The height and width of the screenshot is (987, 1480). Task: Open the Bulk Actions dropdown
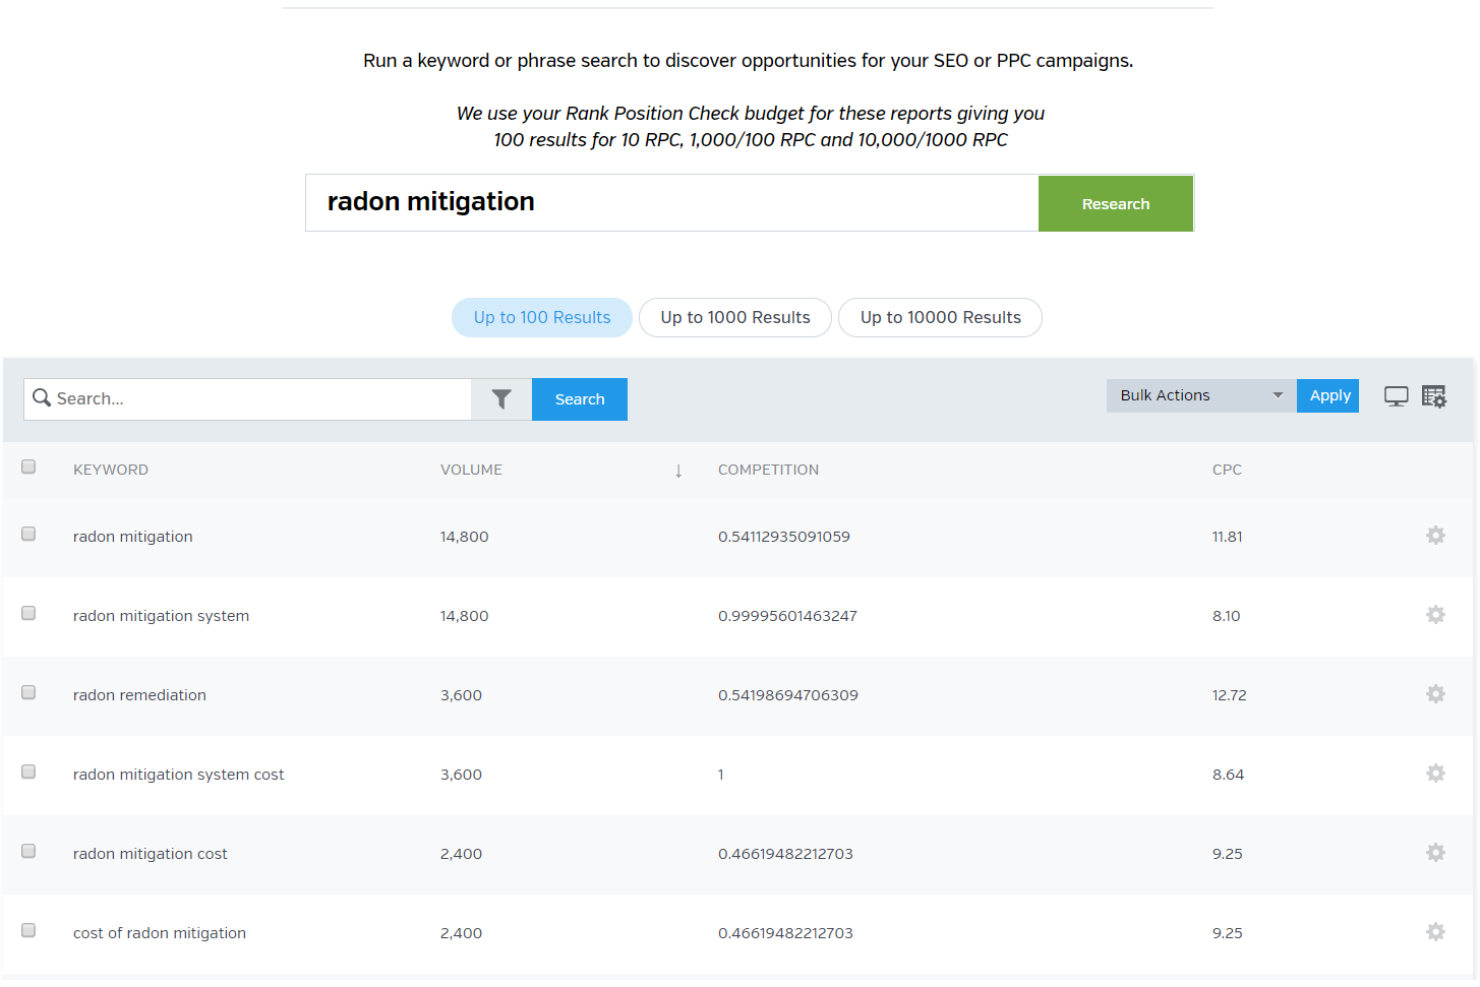[x=1190, y=395]
